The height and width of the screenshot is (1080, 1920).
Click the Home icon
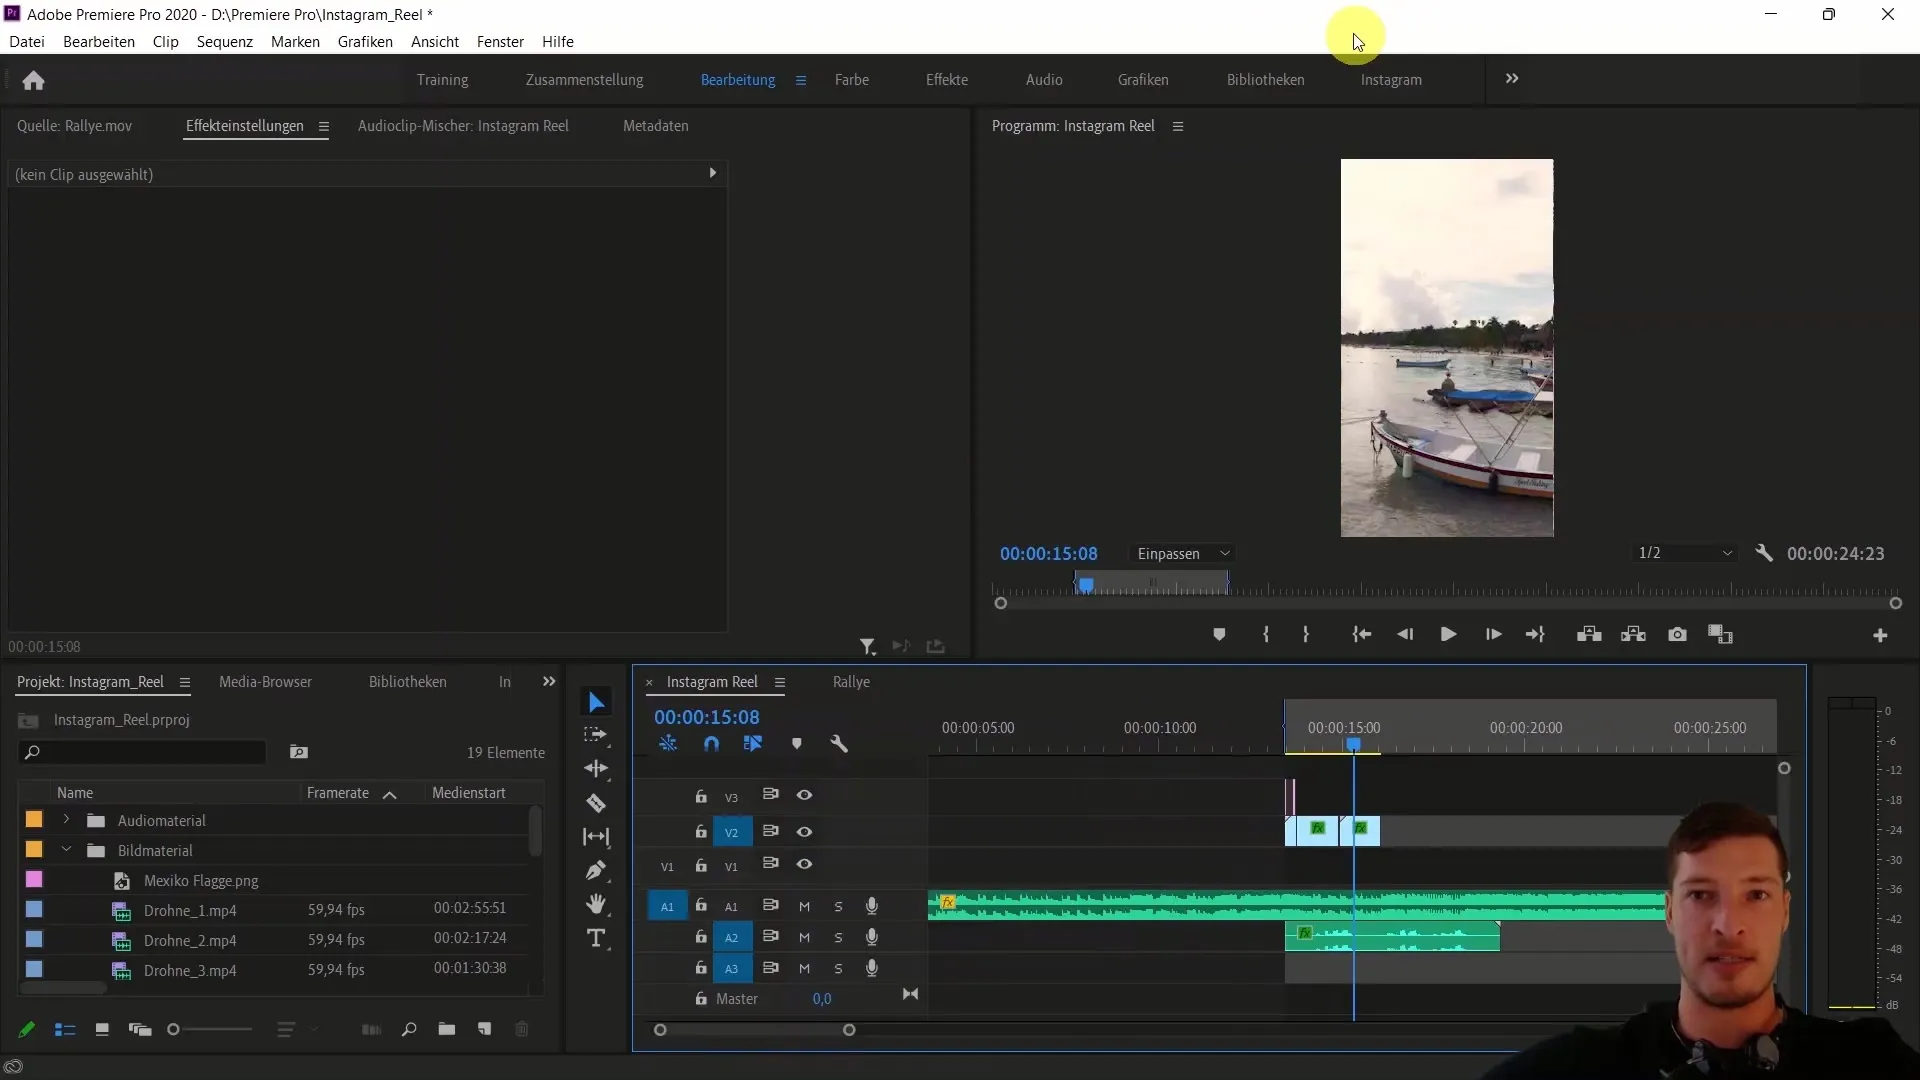pyautogui.click(x=33, y=80)
